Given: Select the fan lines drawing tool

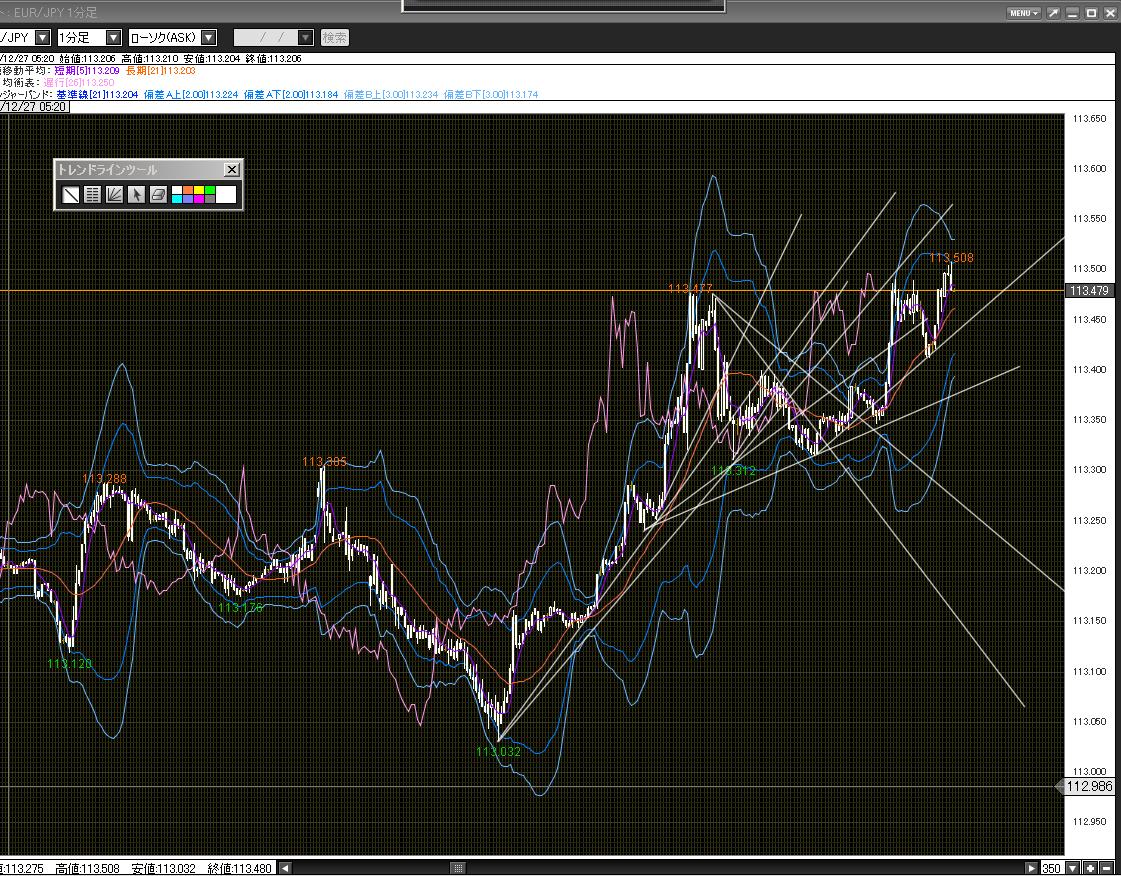Looking at the screenshot, I should click(x=115, y=195).
